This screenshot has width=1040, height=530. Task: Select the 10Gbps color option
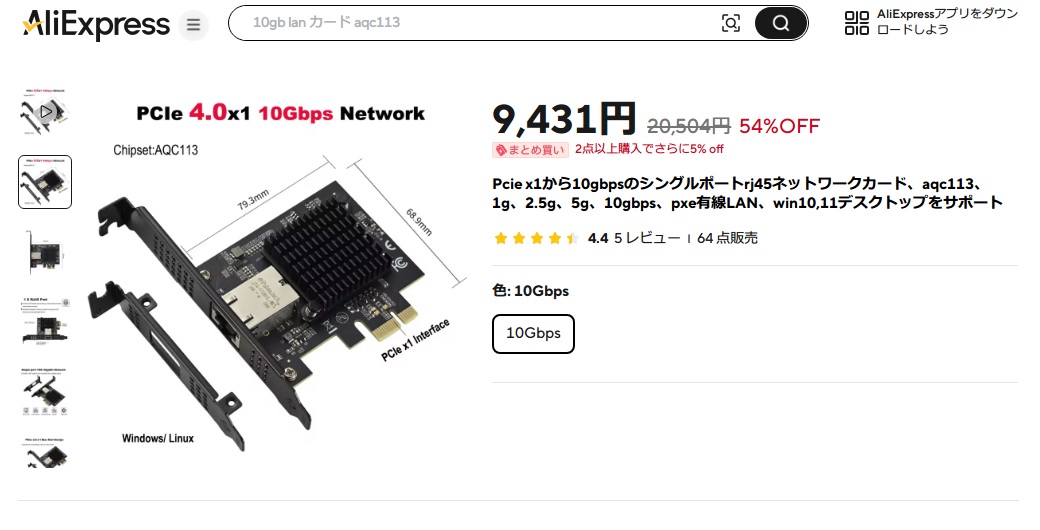533,334
